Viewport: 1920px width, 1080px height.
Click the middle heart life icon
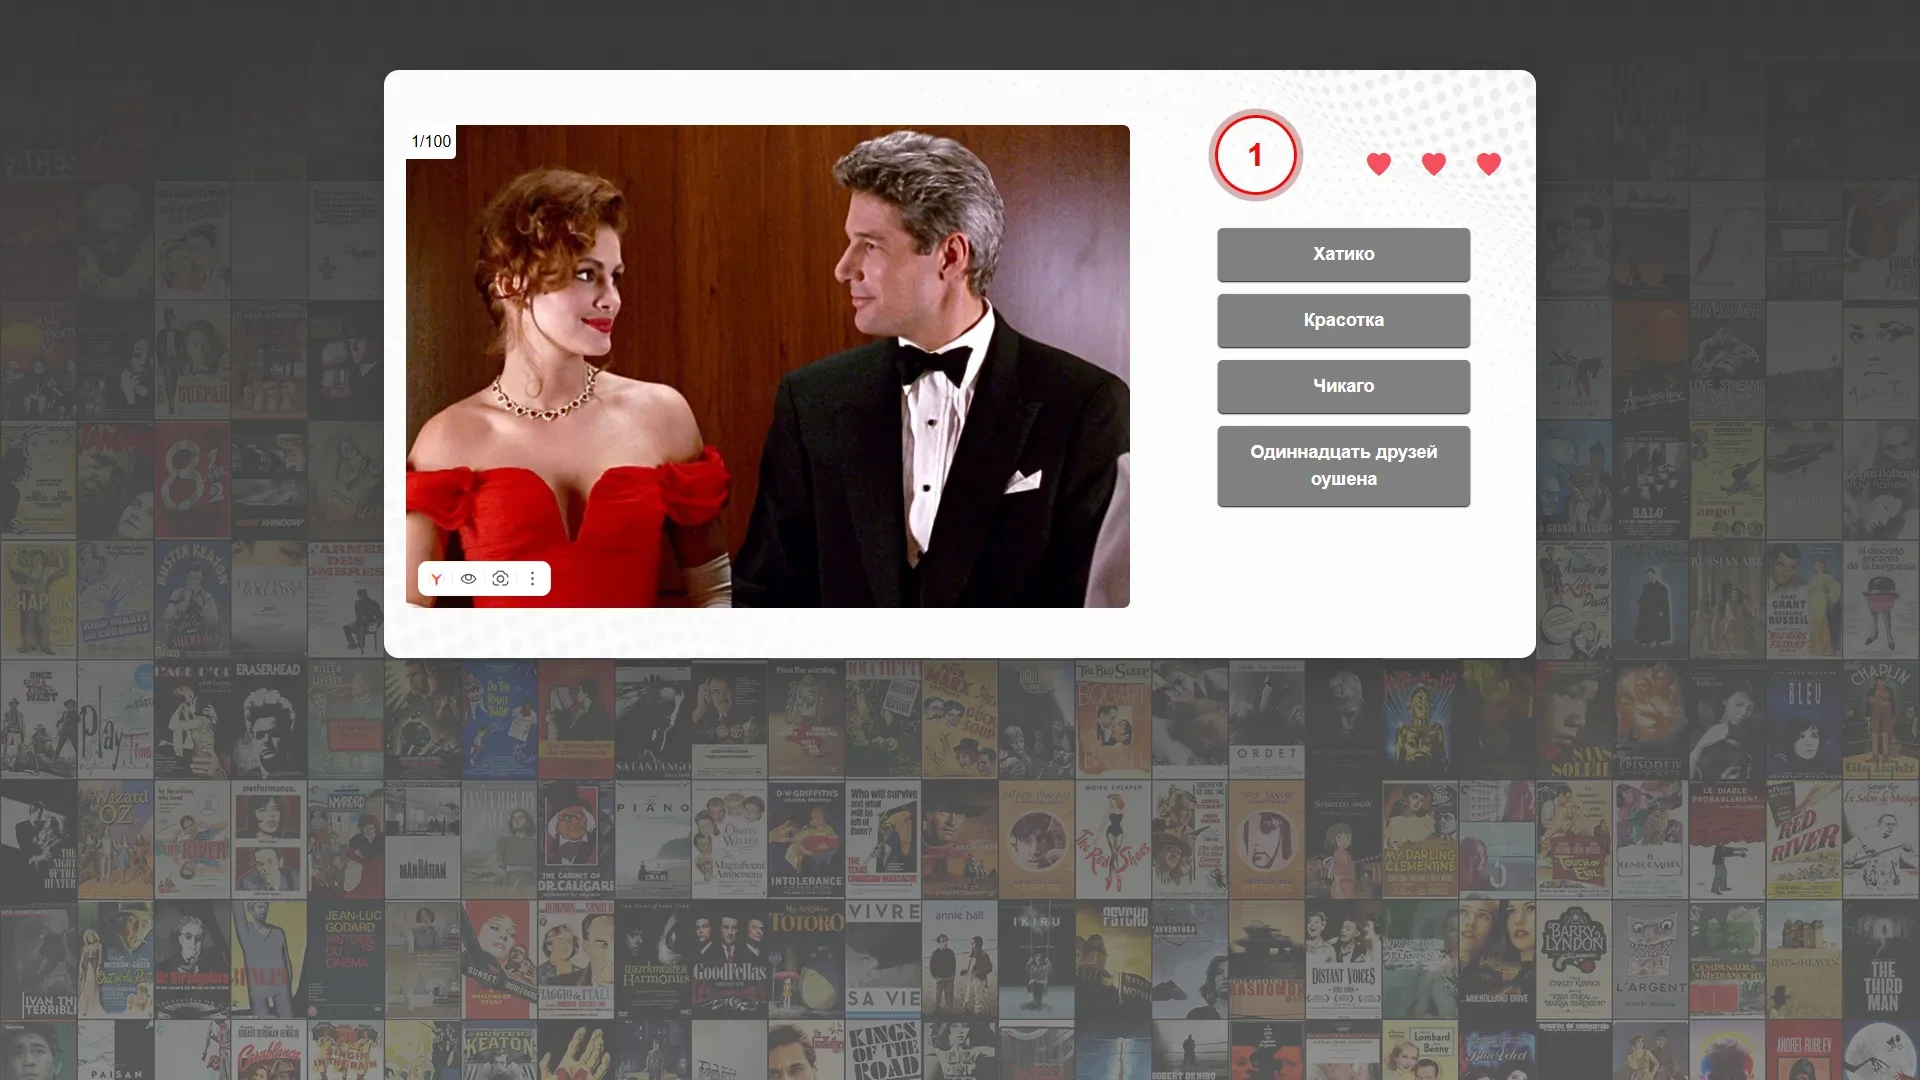[x=1433, y=164]
